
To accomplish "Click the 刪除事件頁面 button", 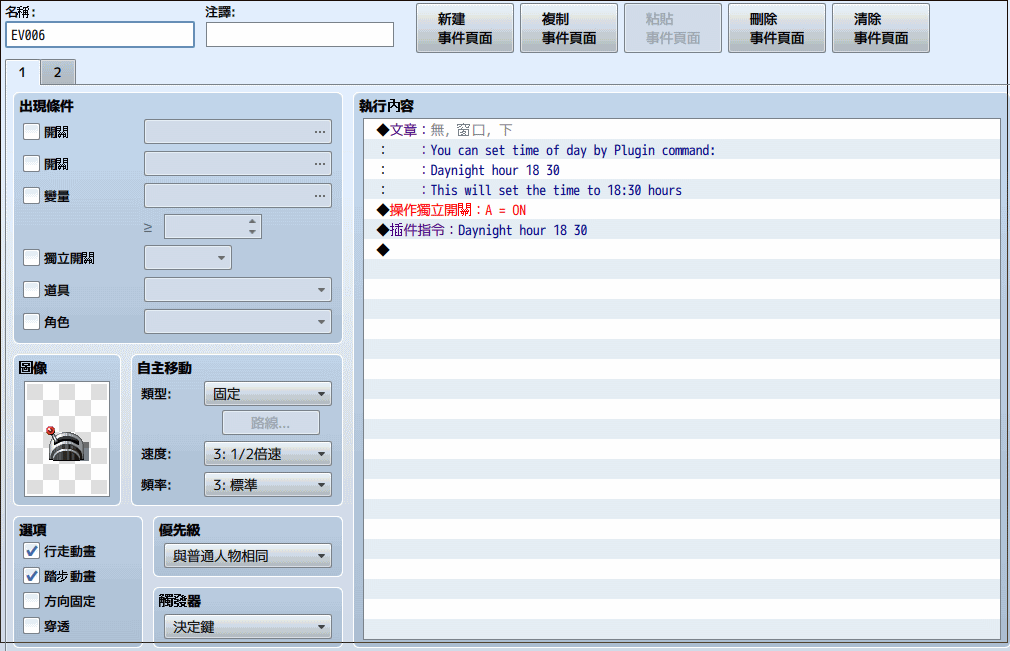I will [777, 28].
